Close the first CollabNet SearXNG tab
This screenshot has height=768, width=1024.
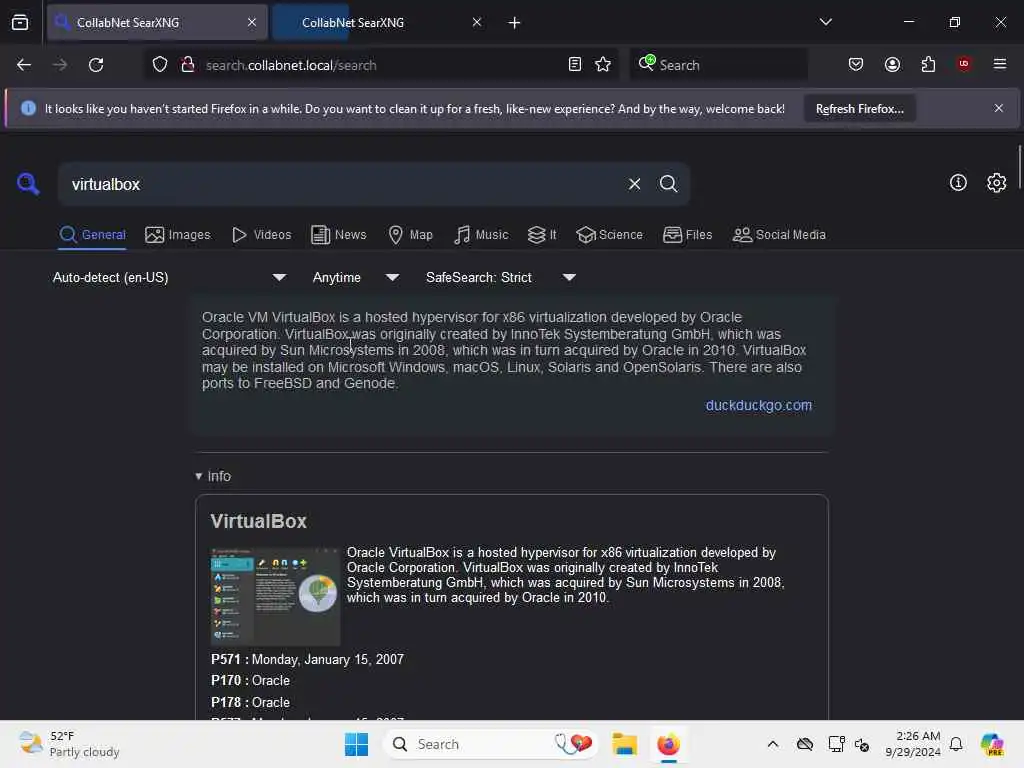[x=252, y=22]
